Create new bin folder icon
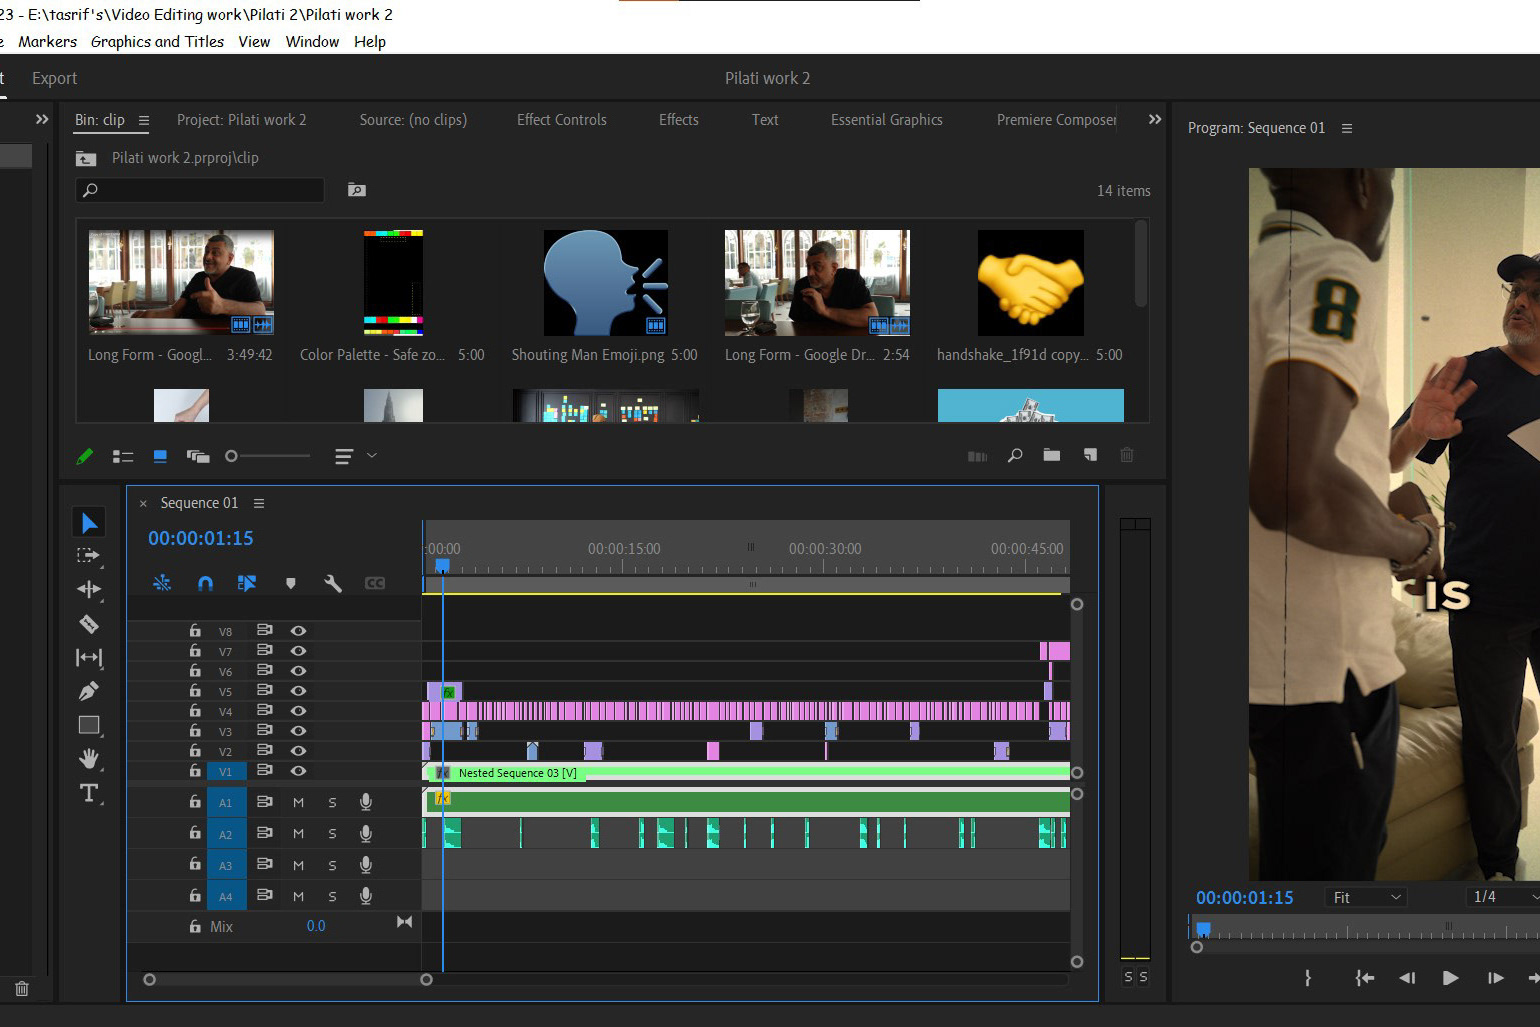Image resolution: width=1540 pixels, height=1027 pixels. point(1051,455)
